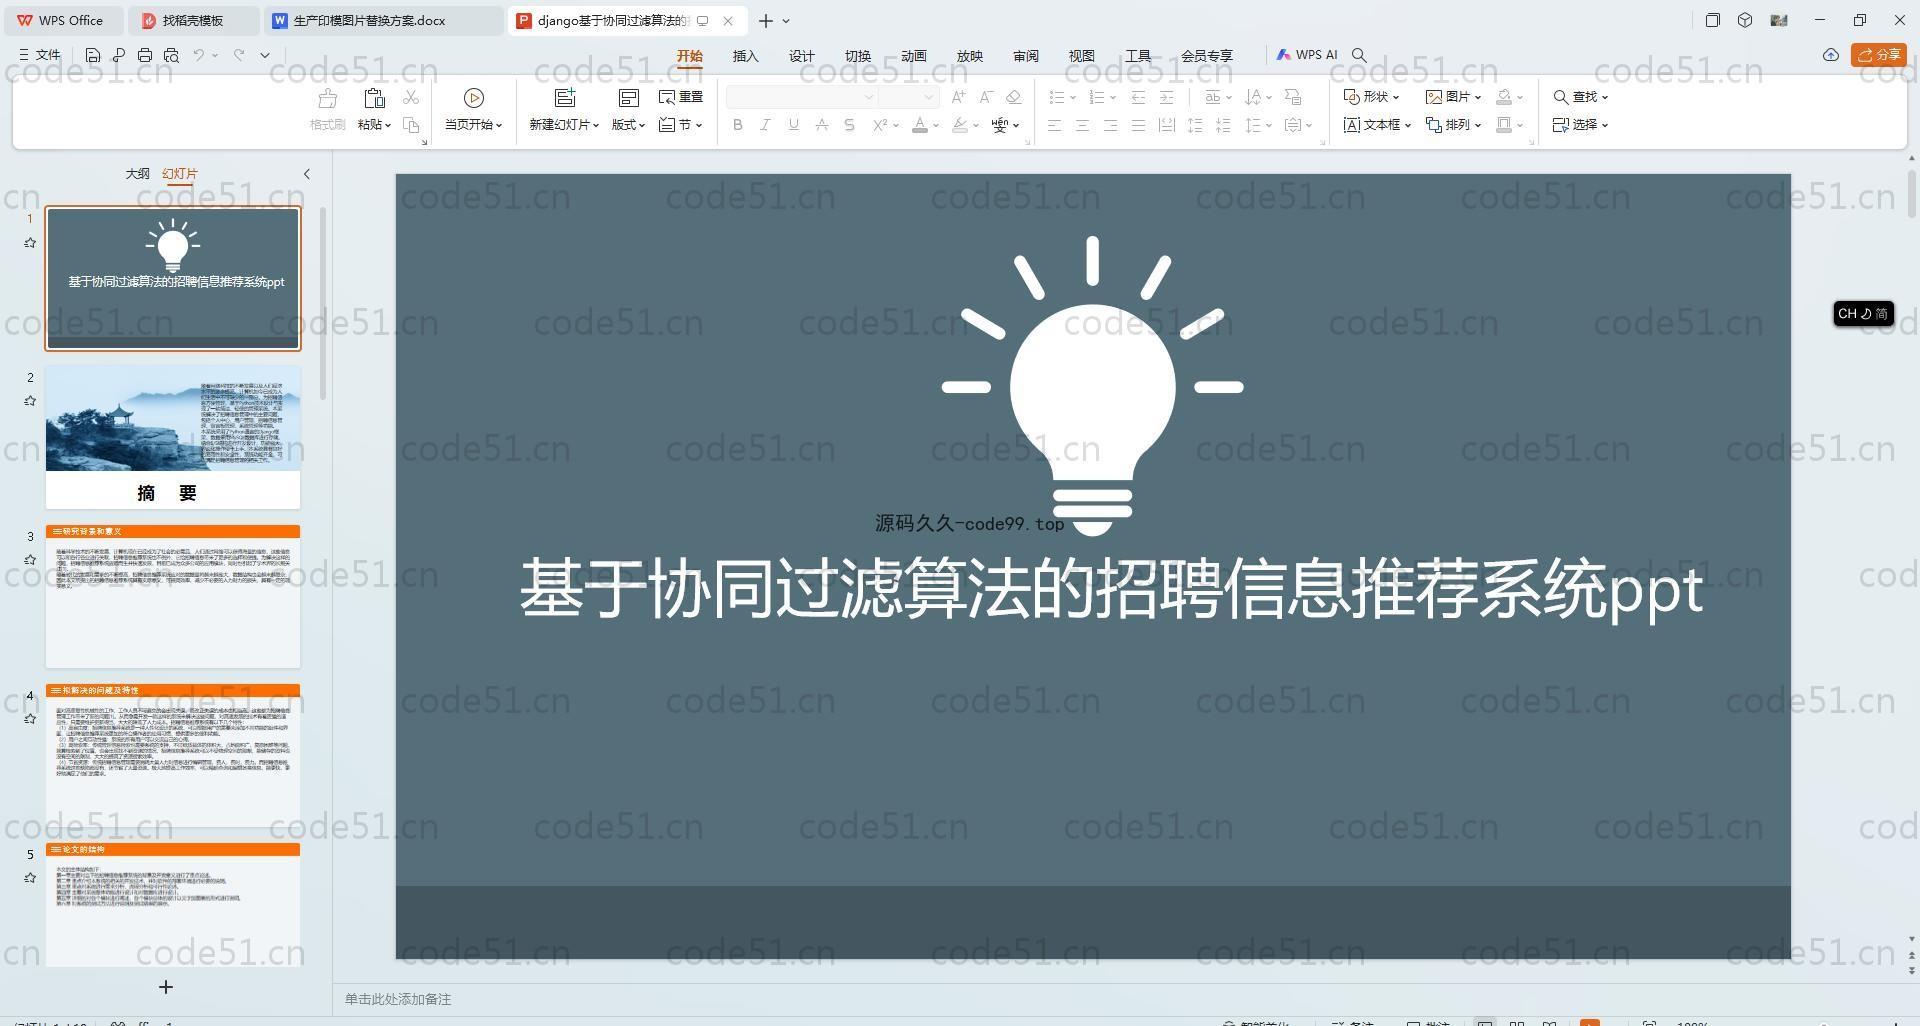Toggle Strikethrough formatting
The height and width of the screenshot is (1026, 1920).
point(821,125)
